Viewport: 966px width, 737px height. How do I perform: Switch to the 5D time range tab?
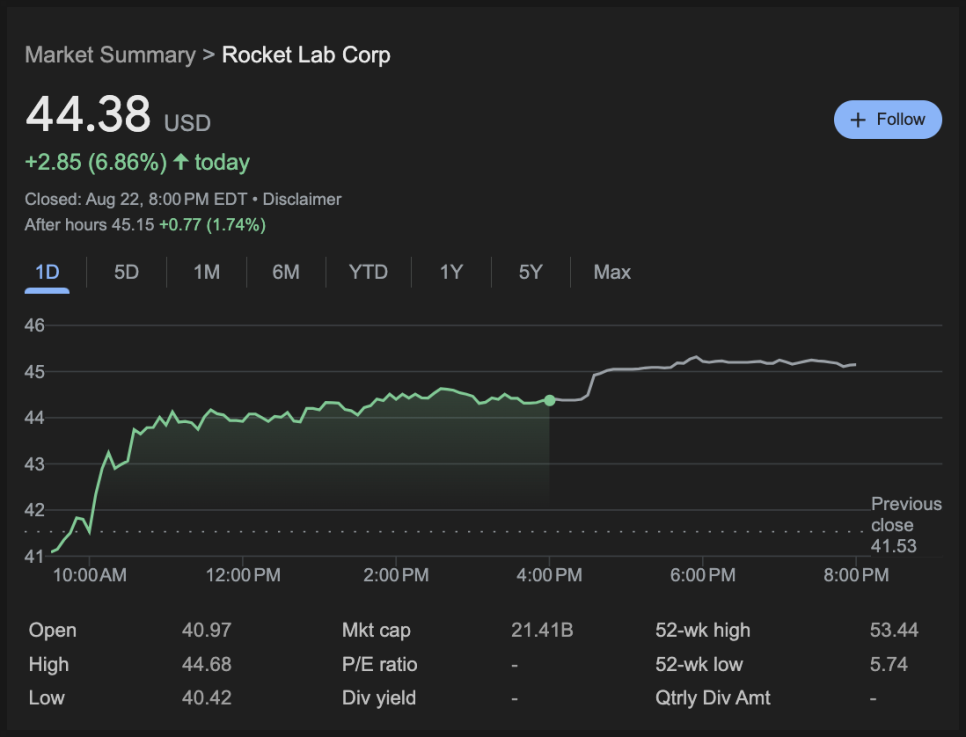coord(126,272)
